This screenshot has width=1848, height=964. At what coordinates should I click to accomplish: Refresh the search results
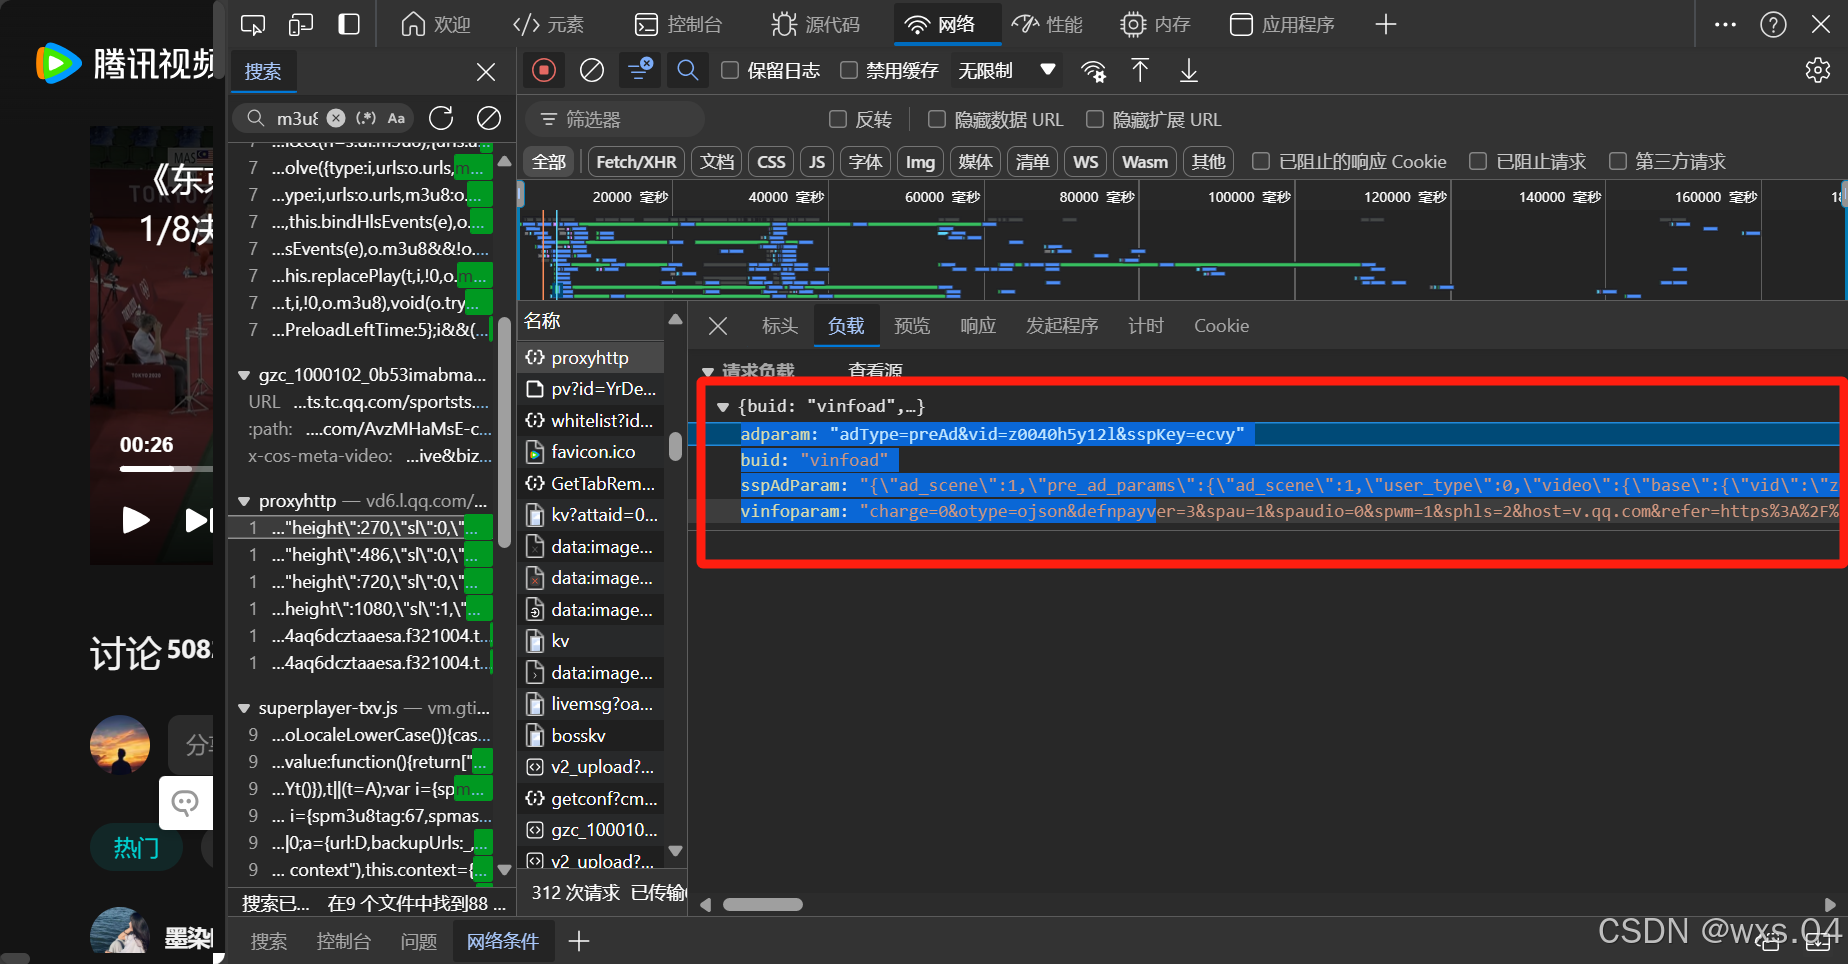[441, 118]
